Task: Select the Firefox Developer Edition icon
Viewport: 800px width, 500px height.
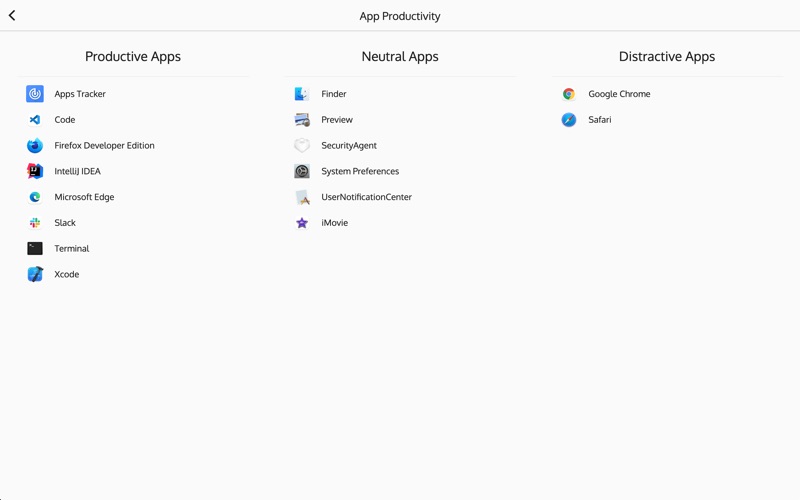Action: tap(35, 145)
